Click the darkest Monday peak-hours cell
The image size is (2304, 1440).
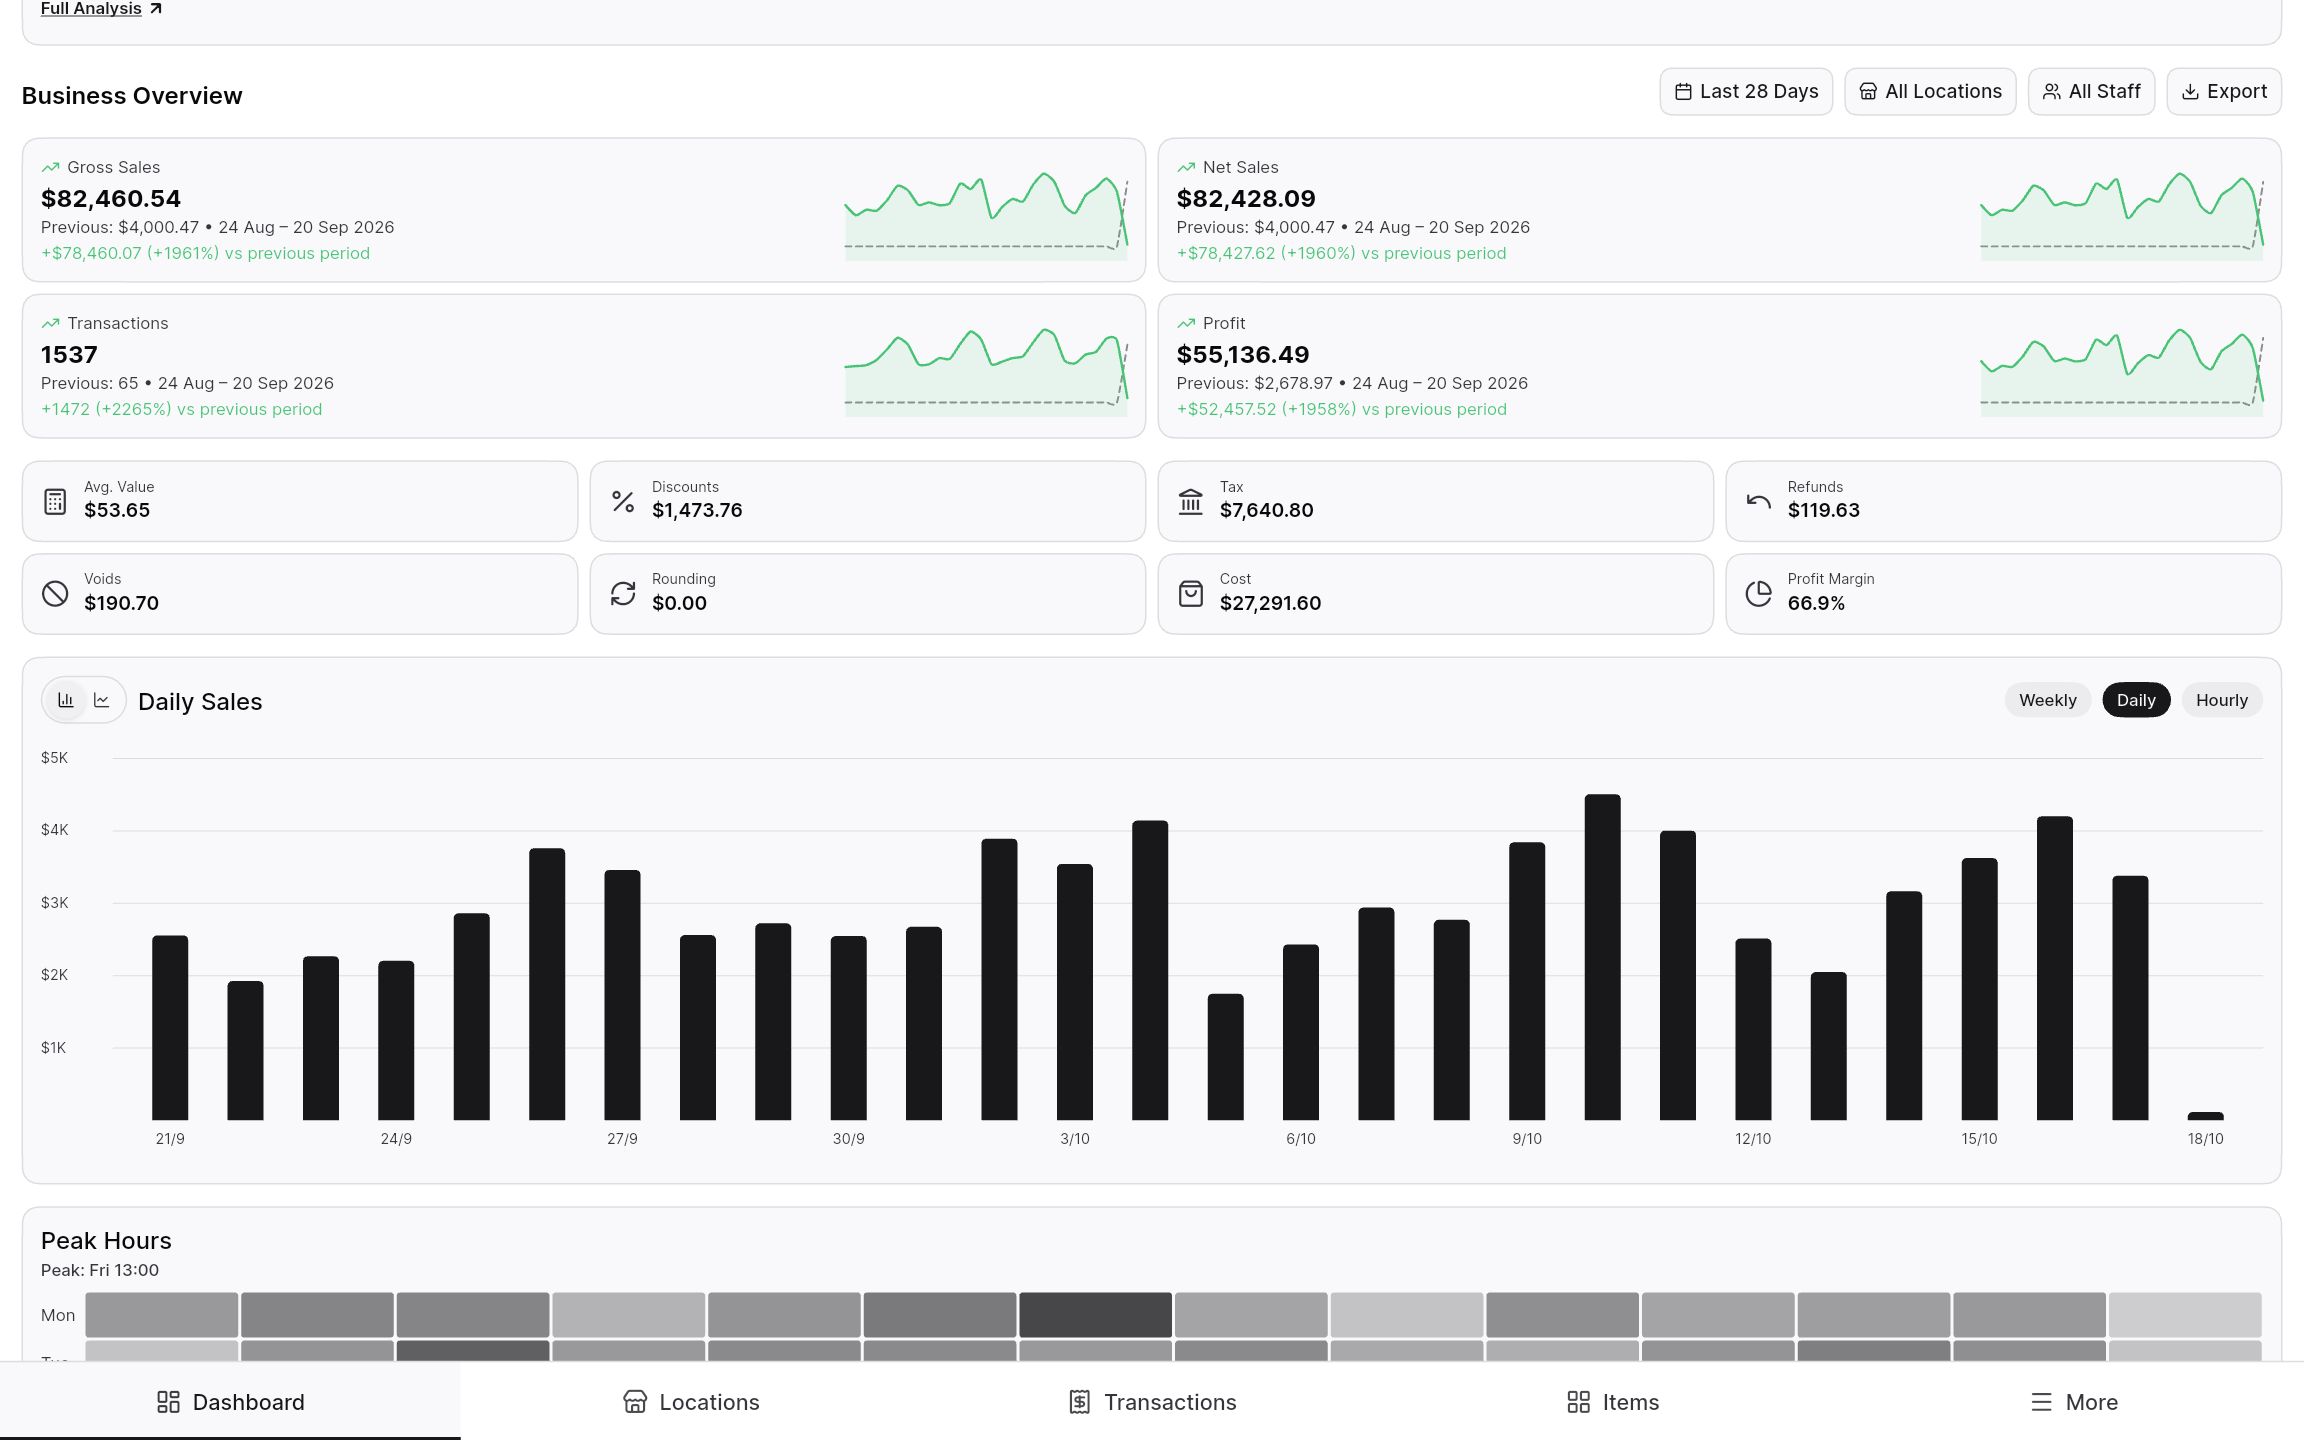coord(1096,1315)
